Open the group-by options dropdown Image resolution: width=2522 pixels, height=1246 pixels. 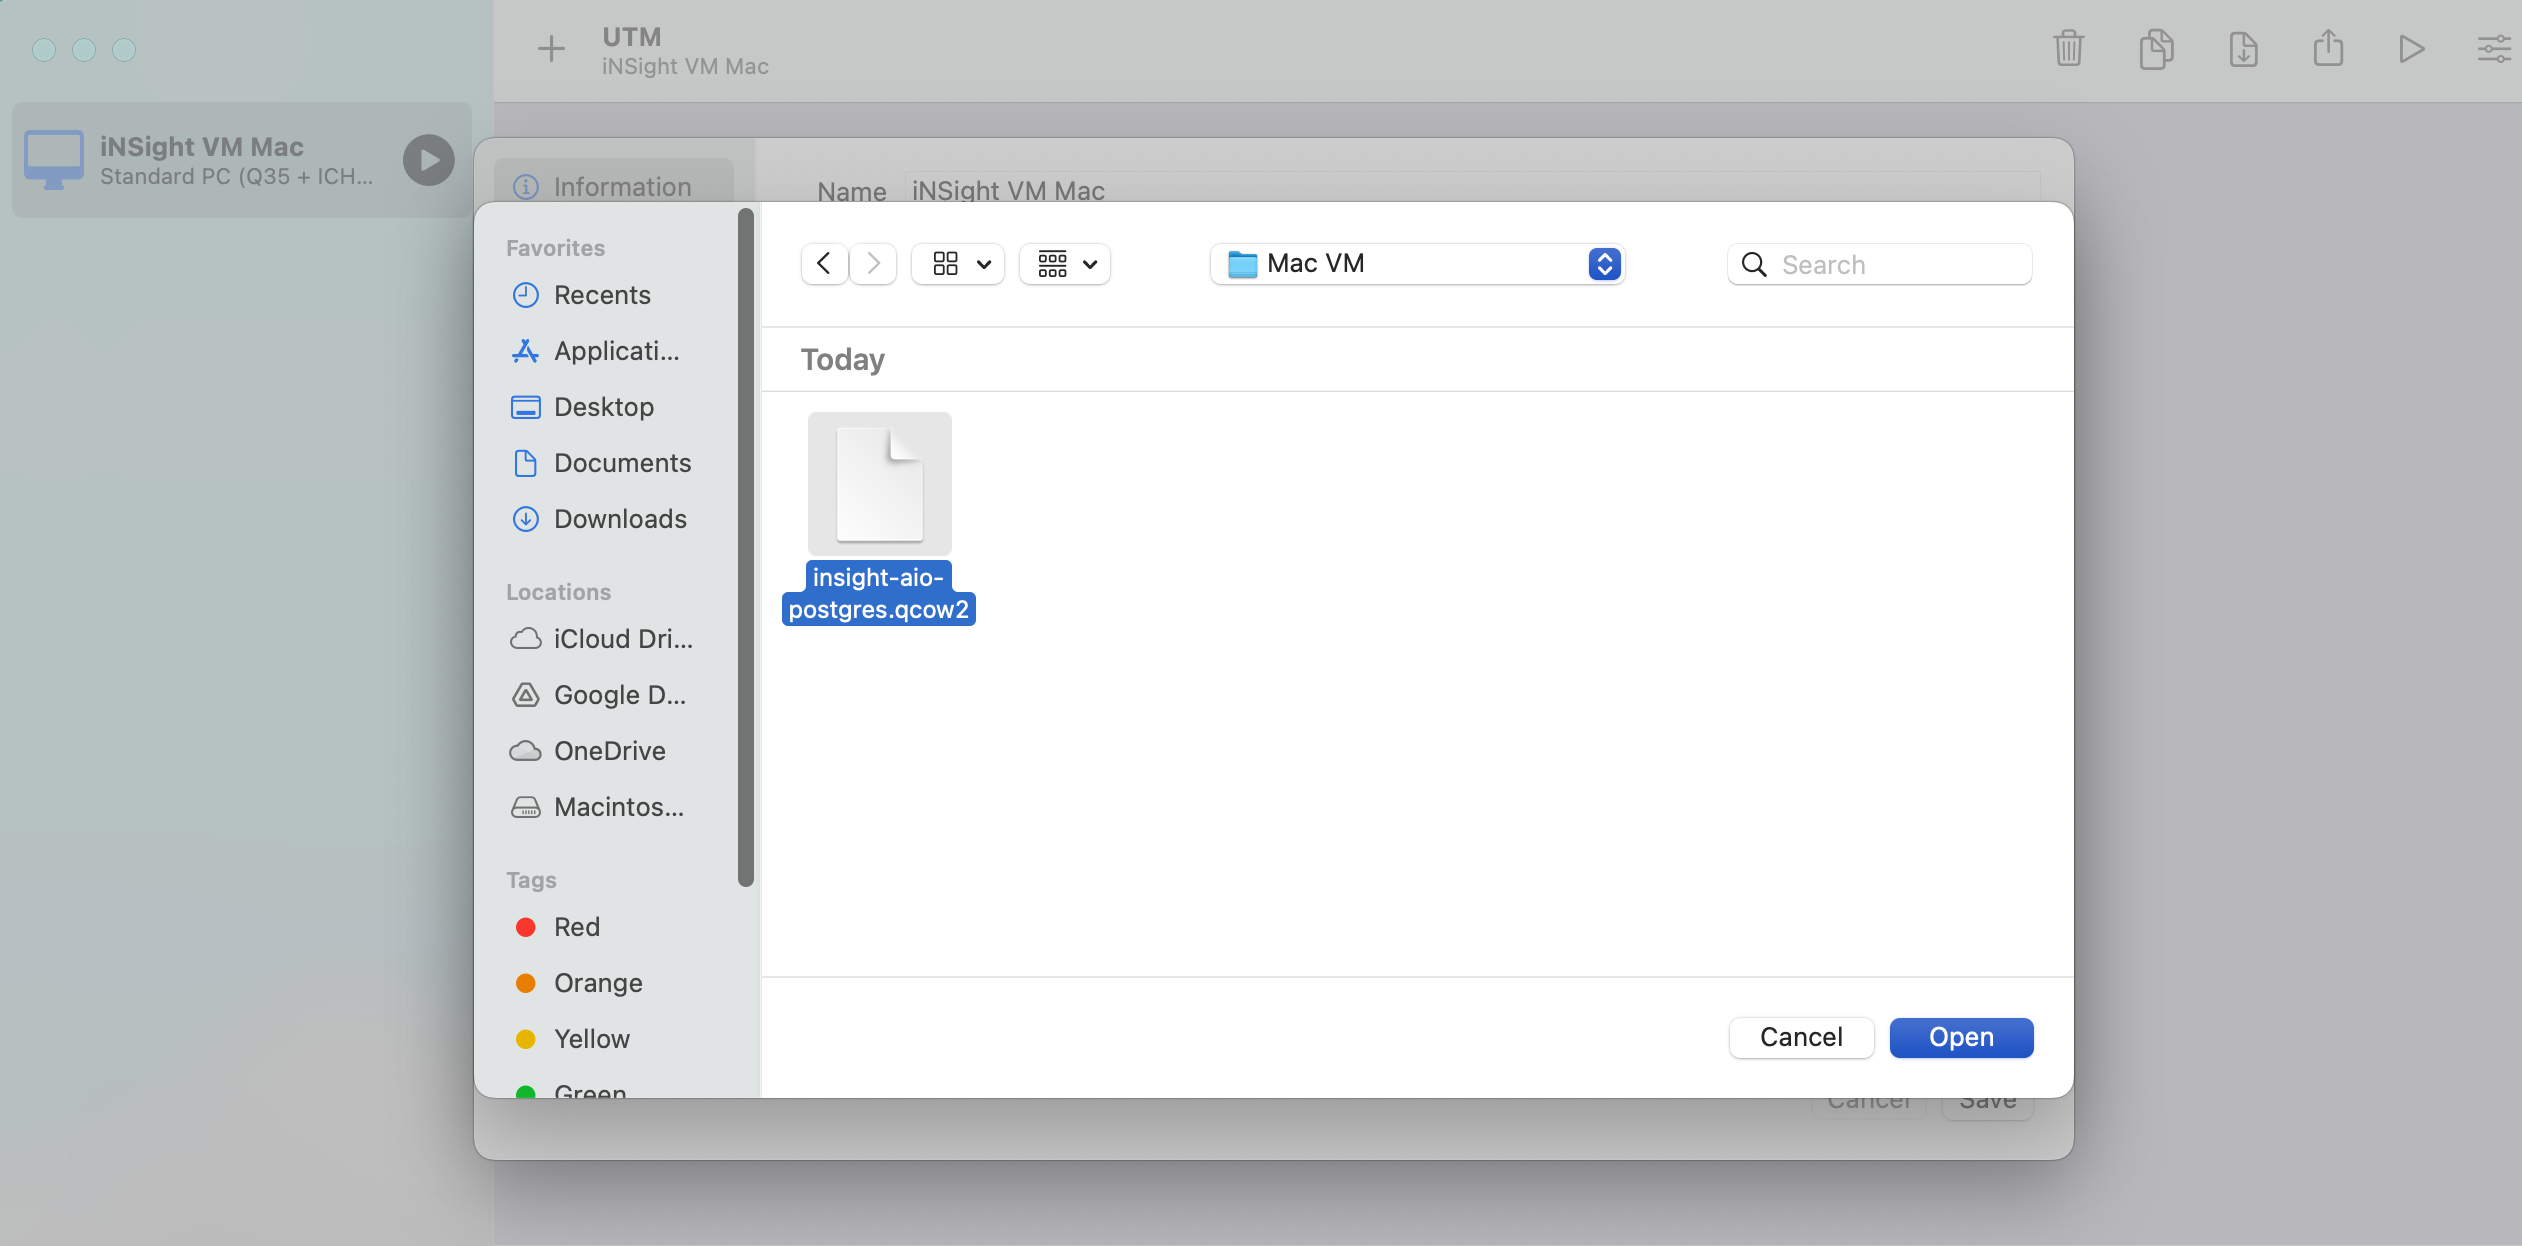(1065, 264)
